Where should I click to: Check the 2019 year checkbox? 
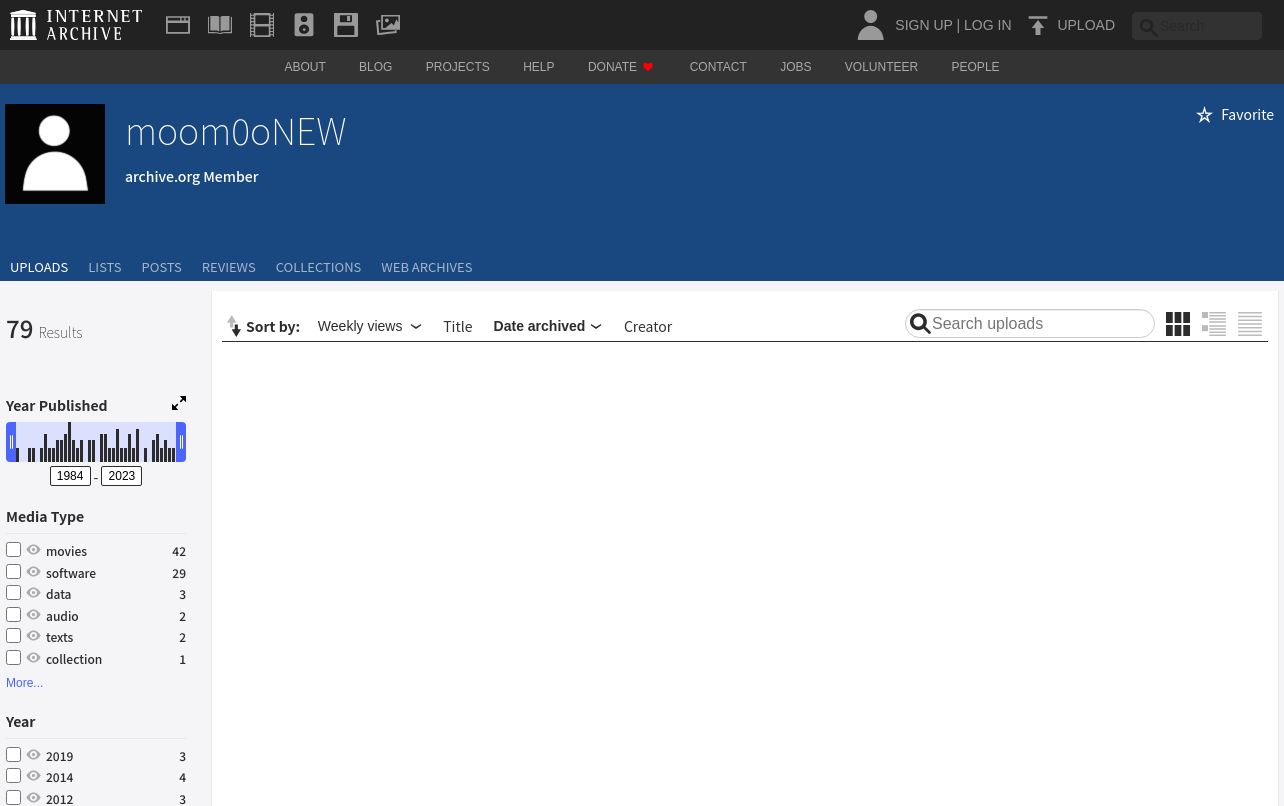(x=13, y=755)
